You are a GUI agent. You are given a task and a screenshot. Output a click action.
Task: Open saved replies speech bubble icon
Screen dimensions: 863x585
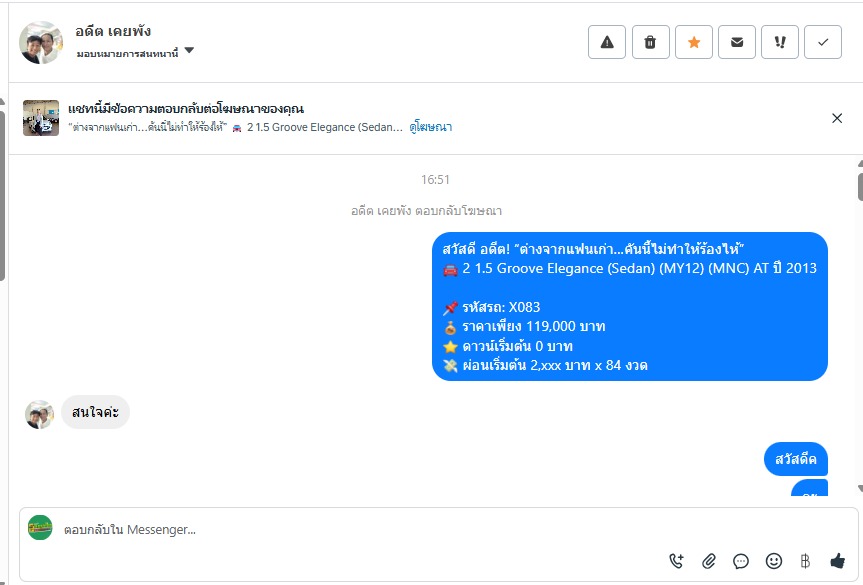(x=741, y=561)
